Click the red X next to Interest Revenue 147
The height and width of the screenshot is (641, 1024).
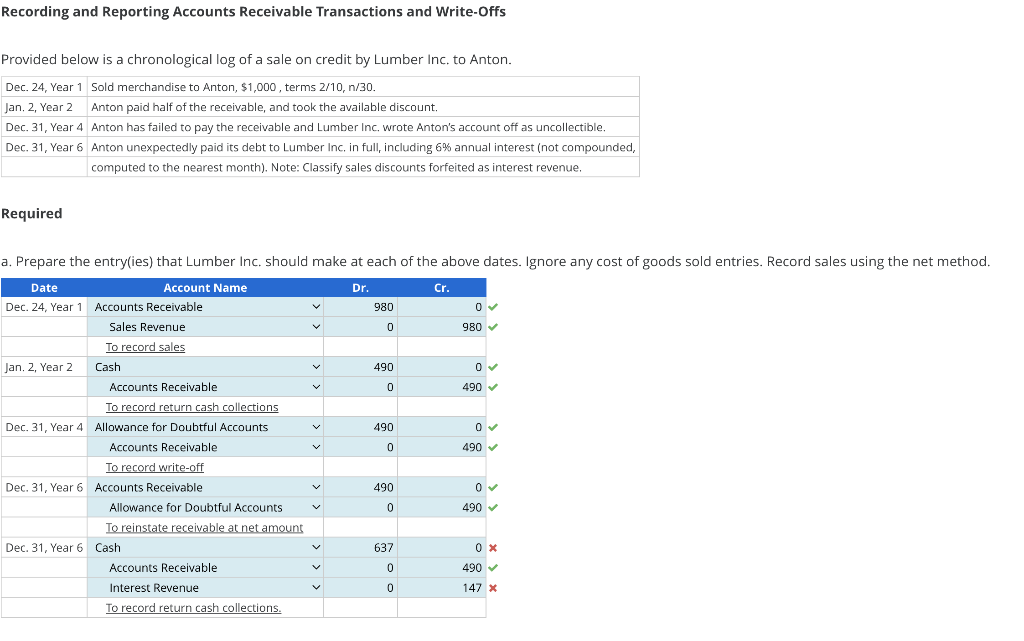point(491,587)
